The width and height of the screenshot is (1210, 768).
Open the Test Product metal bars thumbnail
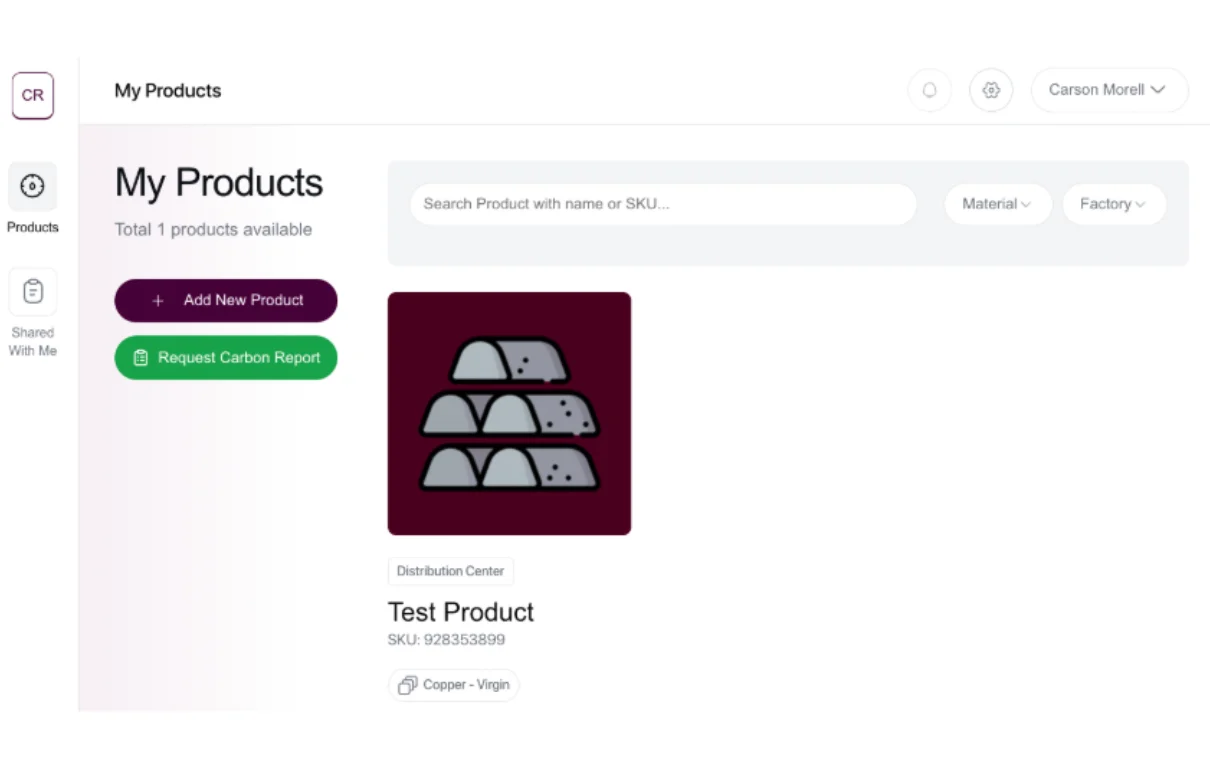[x=509, y=413]
